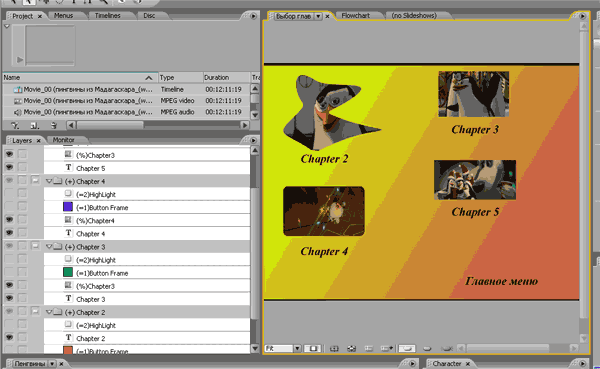Click the text layer icon of Chapter 4
This screenshot has height=369, width=600.
[68, 233]
